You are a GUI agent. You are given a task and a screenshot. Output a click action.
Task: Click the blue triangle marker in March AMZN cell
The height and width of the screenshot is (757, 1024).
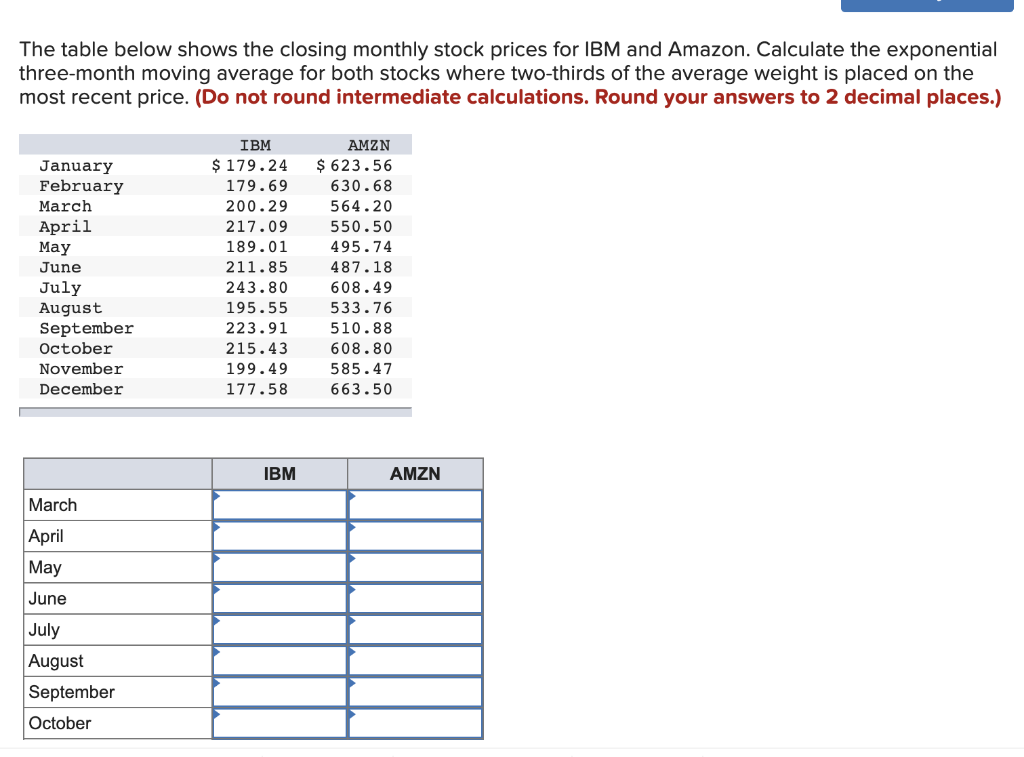coord(351,497)
